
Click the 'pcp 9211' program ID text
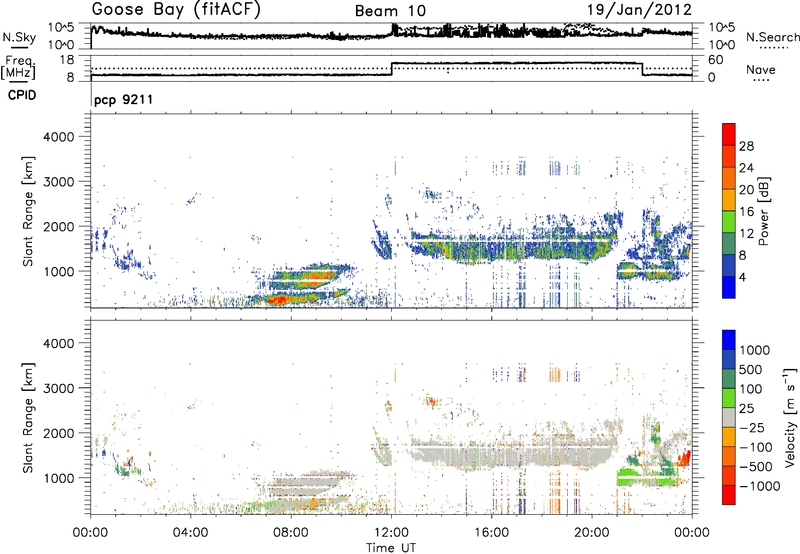coord(123,99)
